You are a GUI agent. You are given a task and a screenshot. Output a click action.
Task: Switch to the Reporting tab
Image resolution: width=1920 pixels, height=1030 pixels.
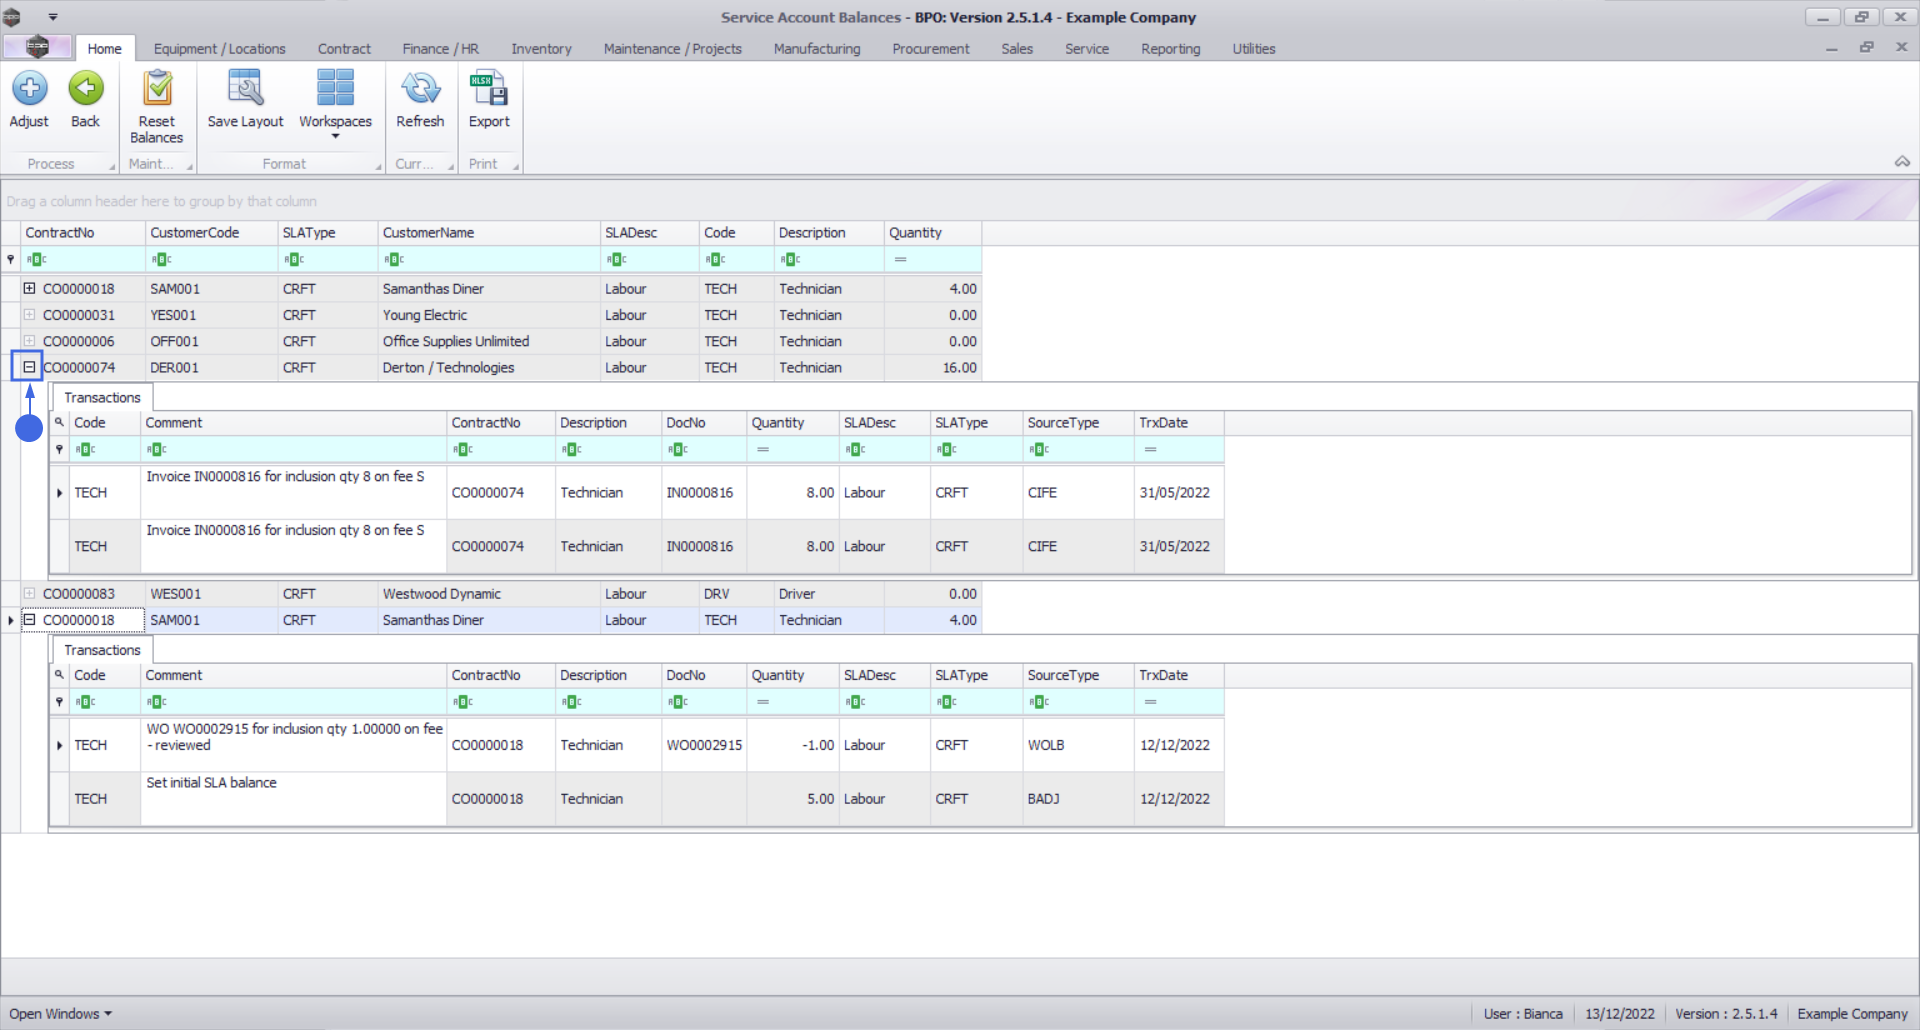coord(1170,48)
